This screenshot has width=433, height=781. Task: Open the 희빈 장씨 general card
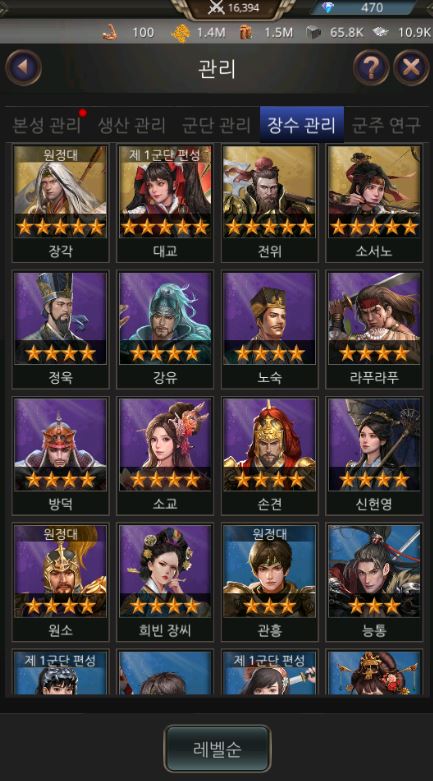[x=165, y=583]
